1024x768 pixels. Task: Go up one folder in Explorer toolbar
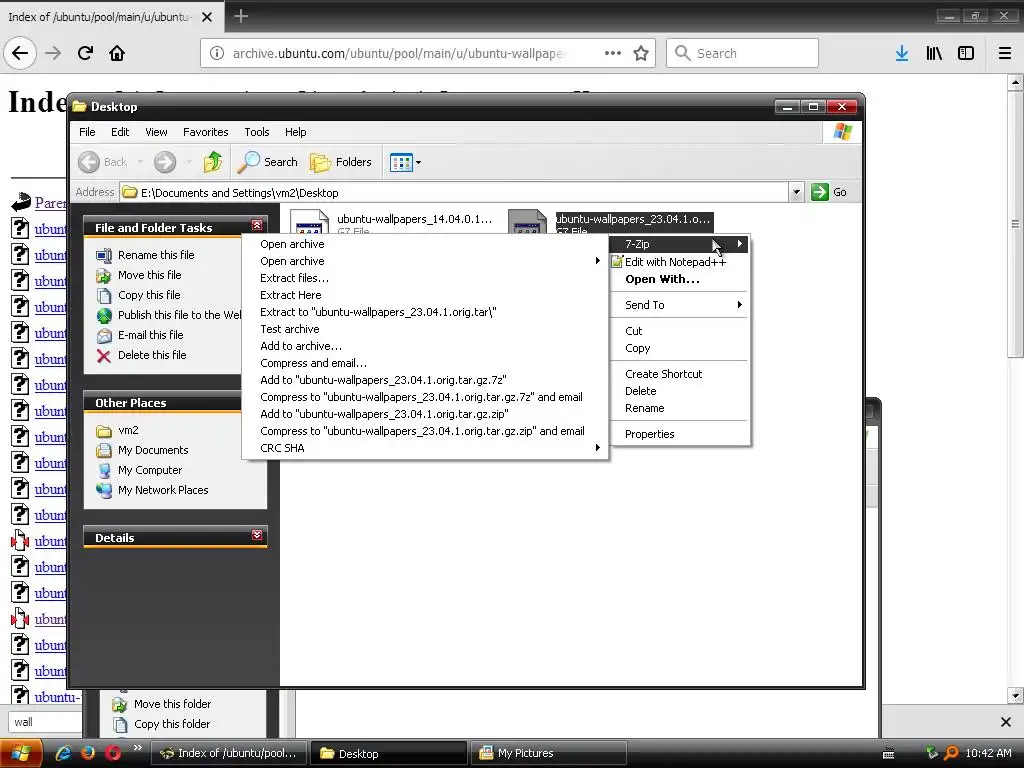(x=212, y=162)
